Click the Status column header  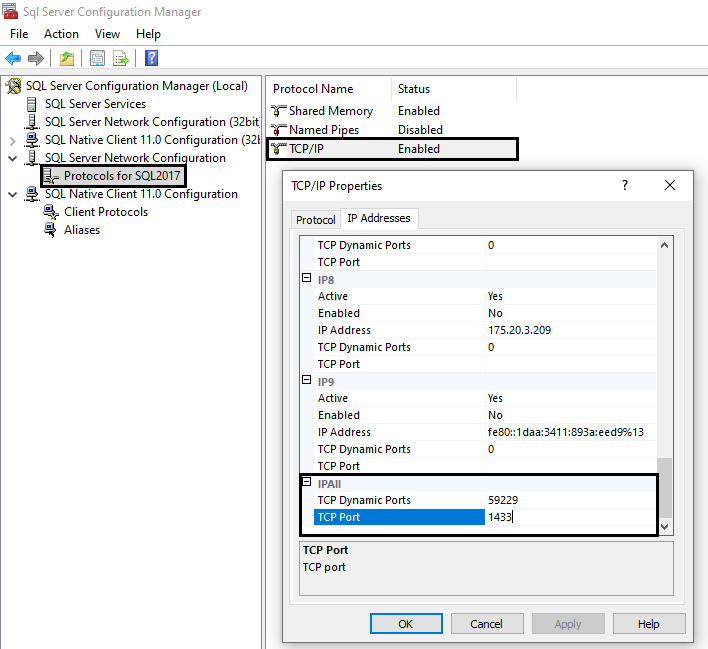click(x=454, y=89)
